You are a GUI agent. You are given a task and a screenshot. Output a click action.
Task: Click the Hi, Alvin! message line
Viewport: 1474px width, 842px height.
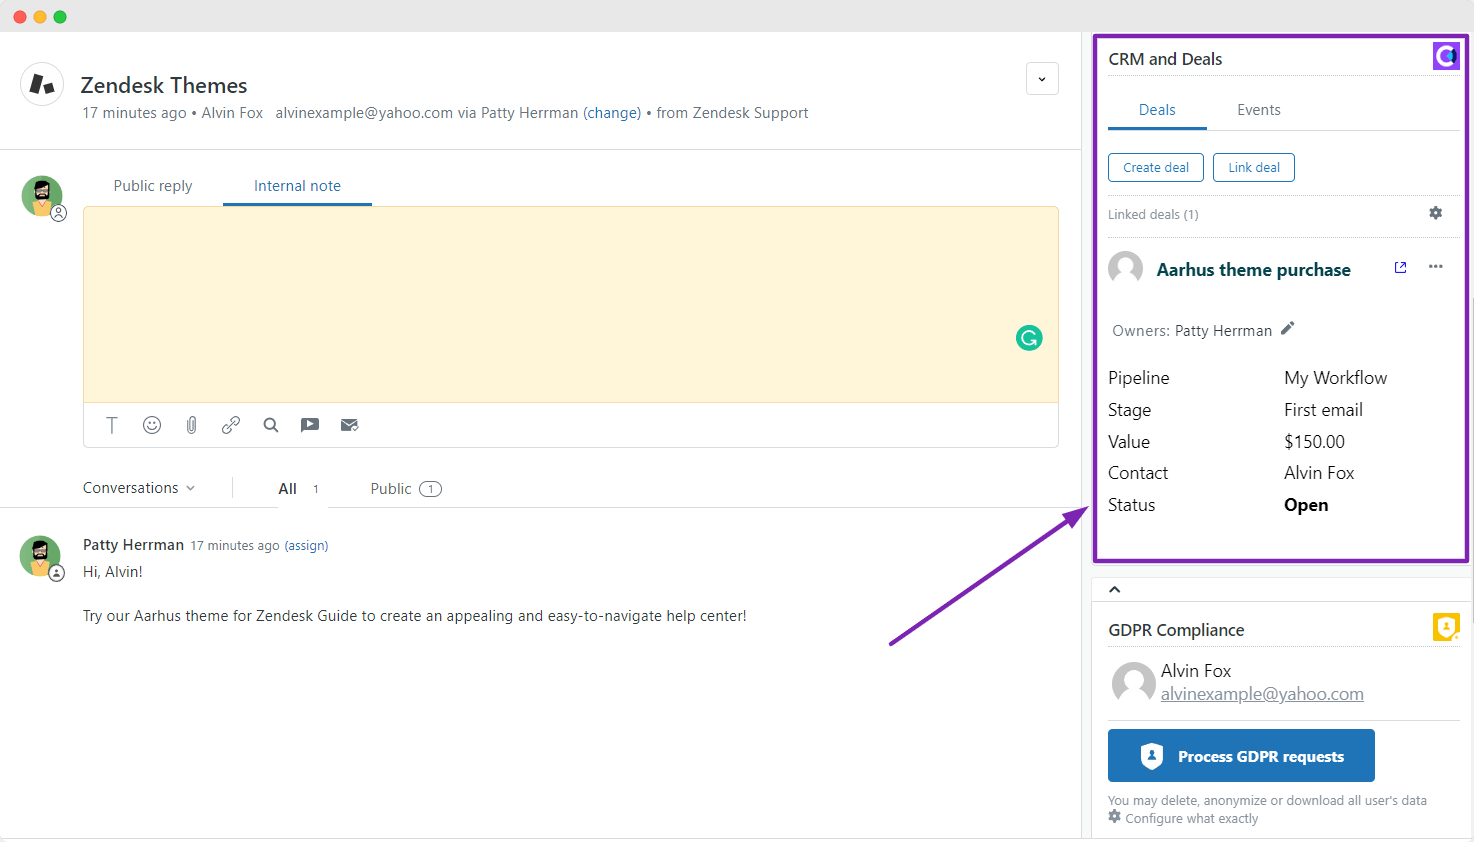pos(113,572)
